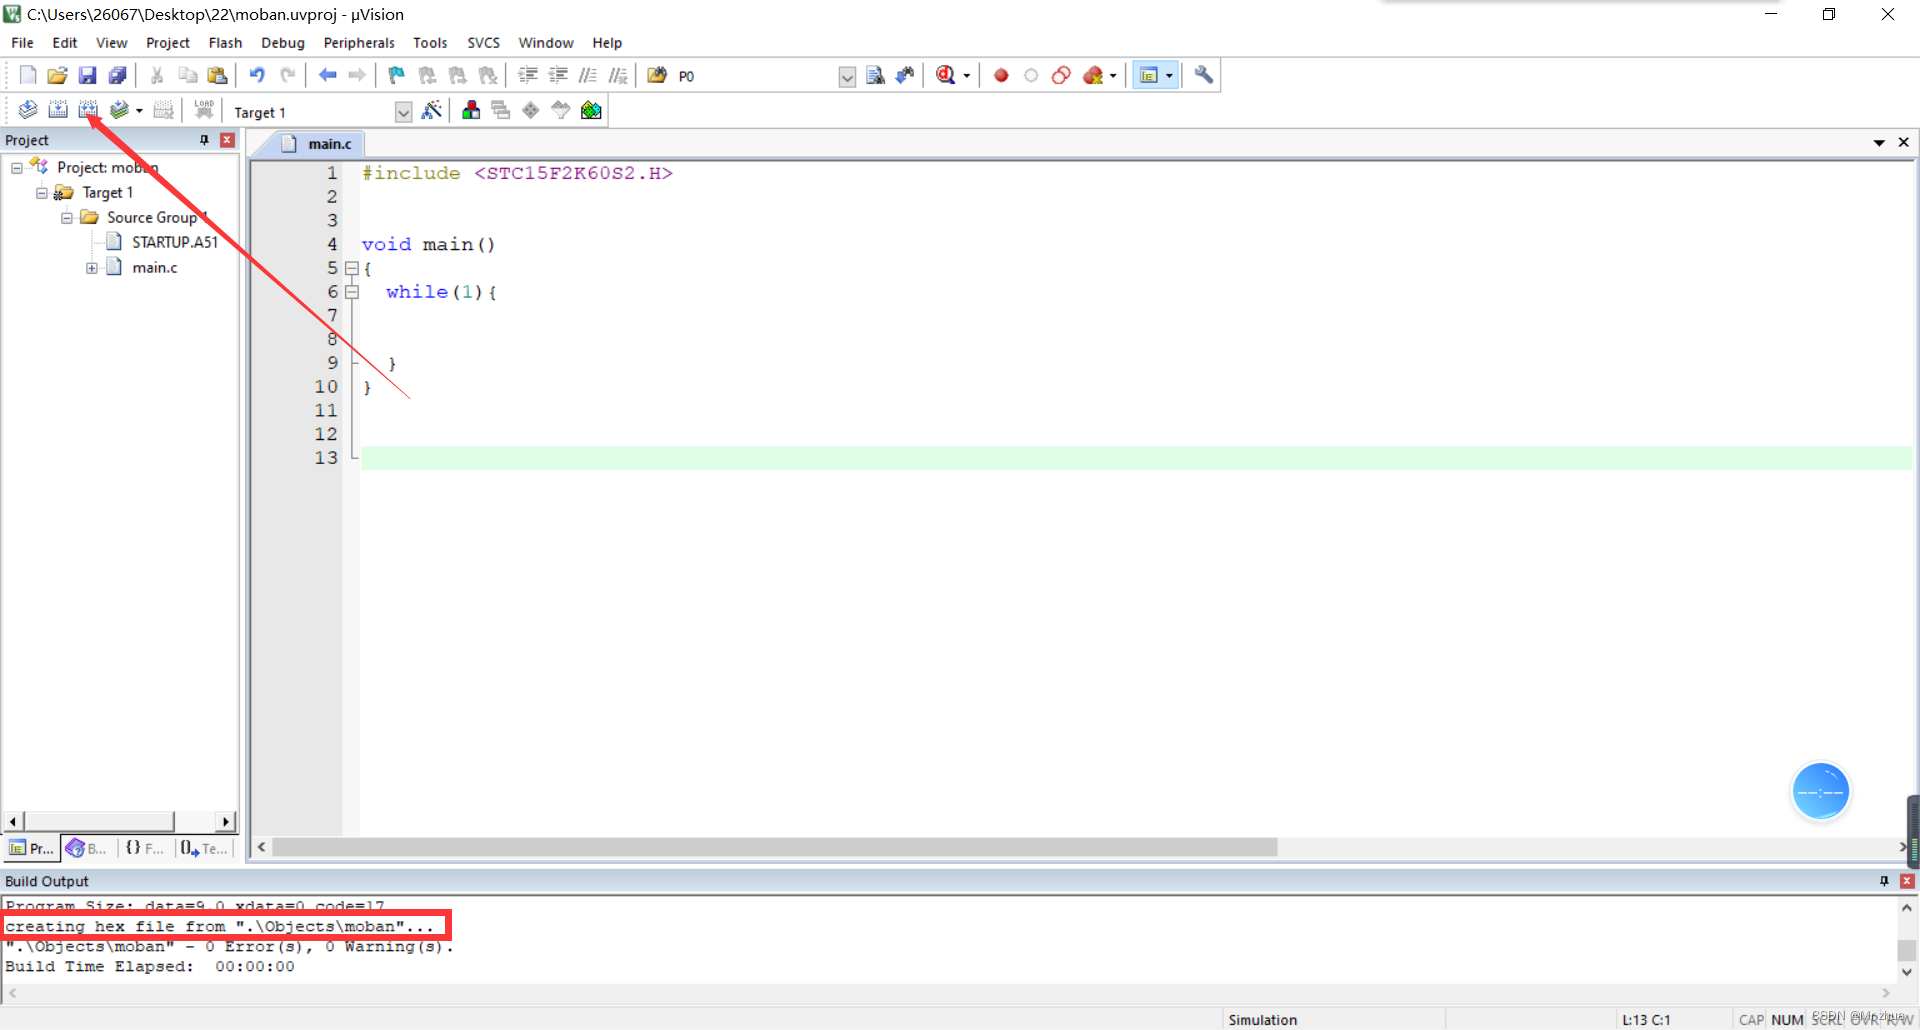The image size is (1920, 1030).
Task: Open the Target 1 selection dropdown
Action: 403,112
